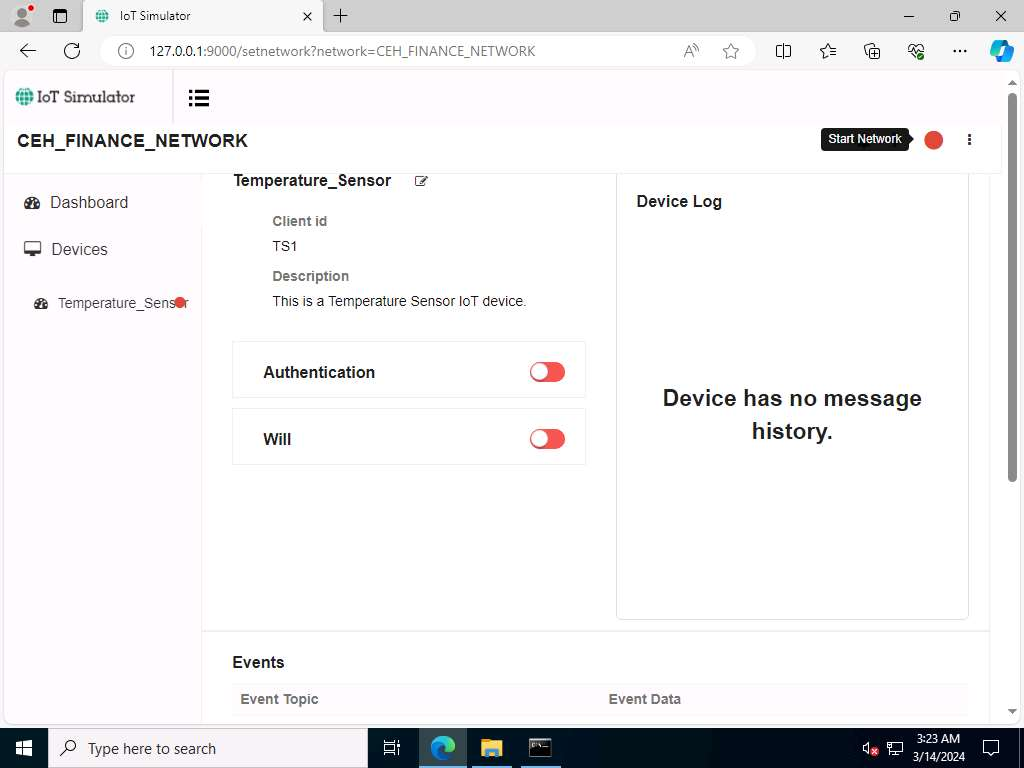1024x768 pixels.
Task: Open Edge split screen icon
Action: click(783, 51)
